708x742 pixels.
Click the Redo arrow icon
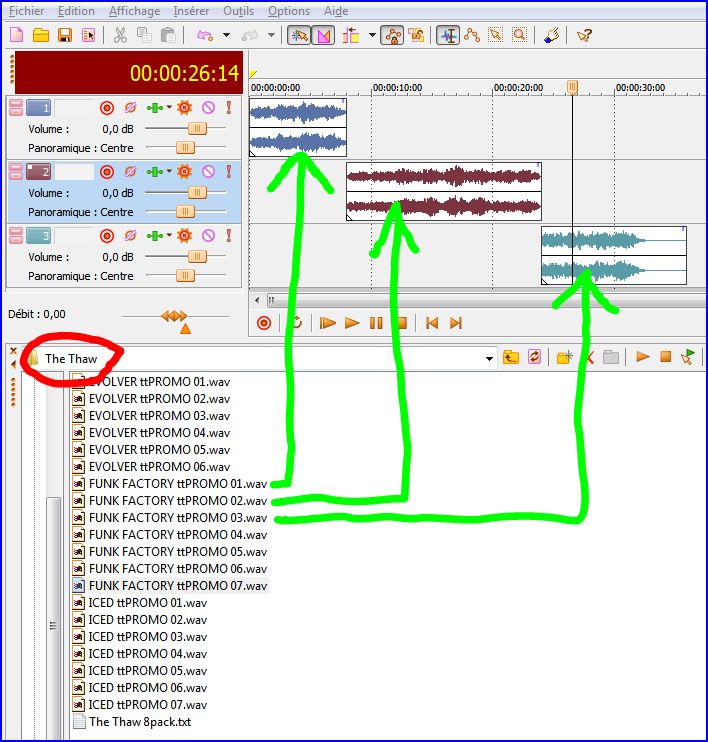coord(250,35)
